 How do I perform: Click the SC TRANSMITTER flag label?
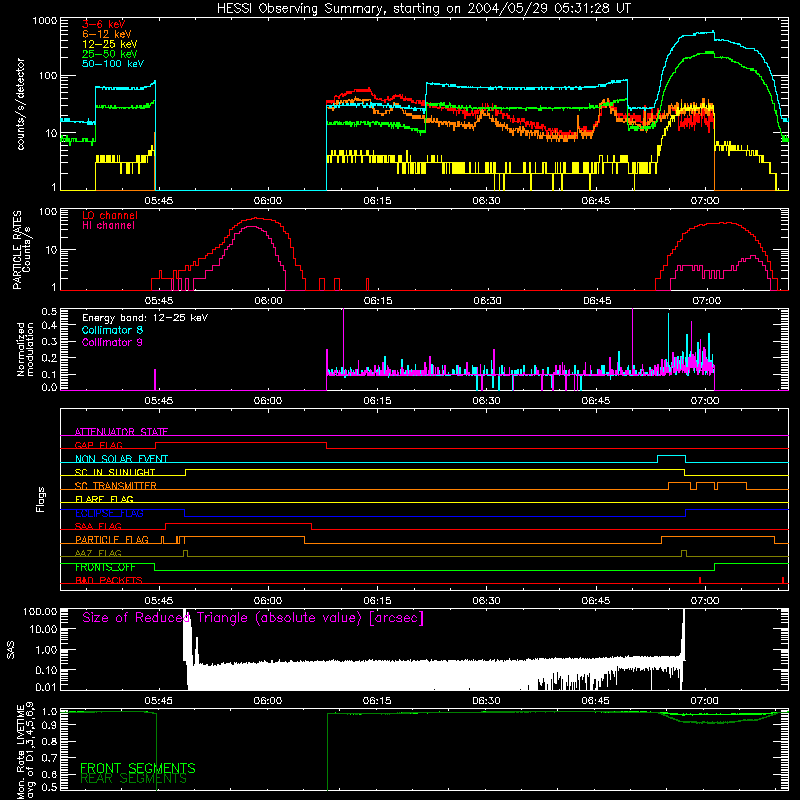[x=116, y=486]
